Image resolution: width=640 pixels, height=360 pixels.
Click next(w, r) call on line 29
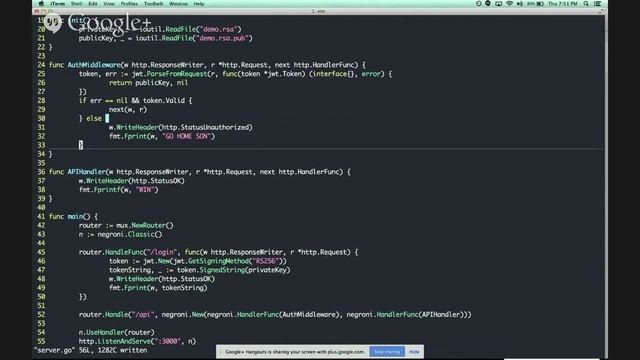(x=128, y=110)
